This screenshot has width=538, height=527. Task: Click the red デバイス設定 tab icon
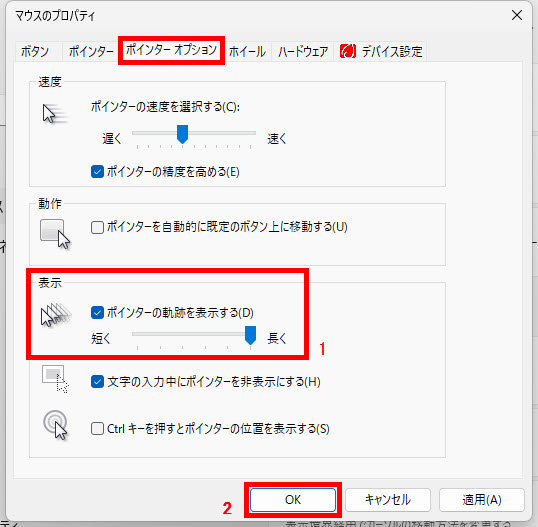pos(348,51)
